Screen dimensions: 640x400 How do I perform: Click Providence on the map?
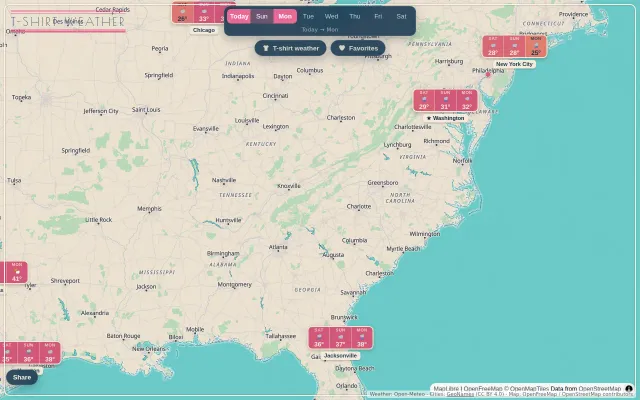tap(573, 14)
